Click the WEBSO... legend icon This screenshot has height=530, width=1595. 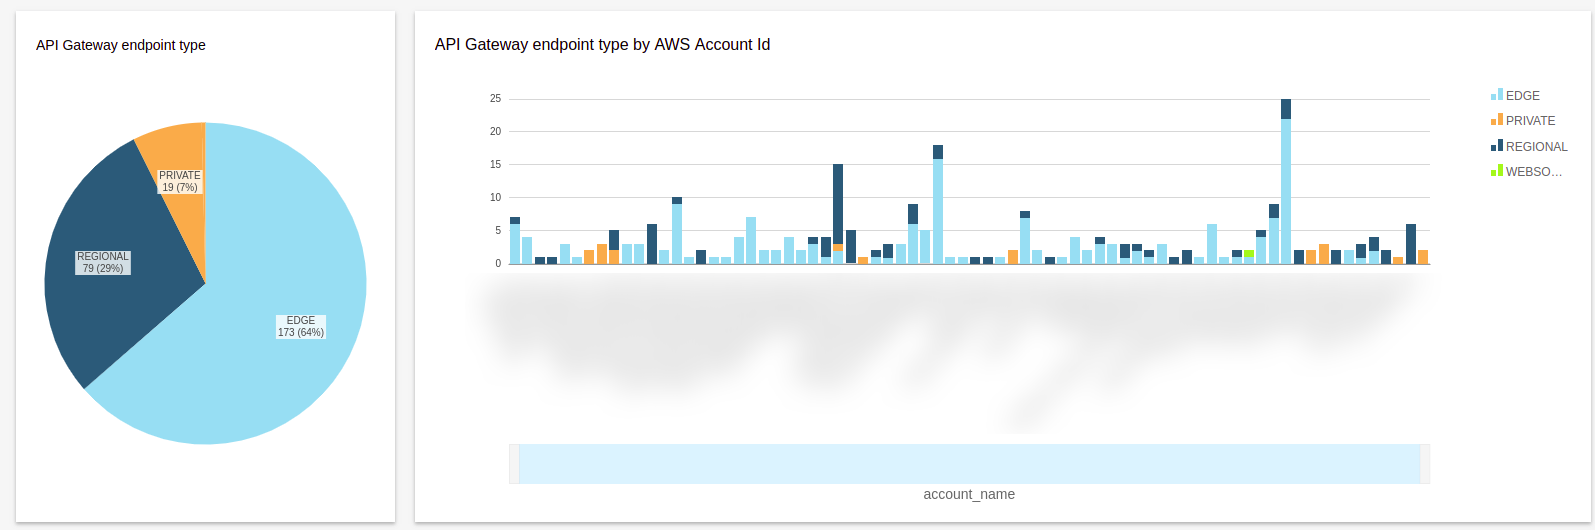(x=1497, y=171)
